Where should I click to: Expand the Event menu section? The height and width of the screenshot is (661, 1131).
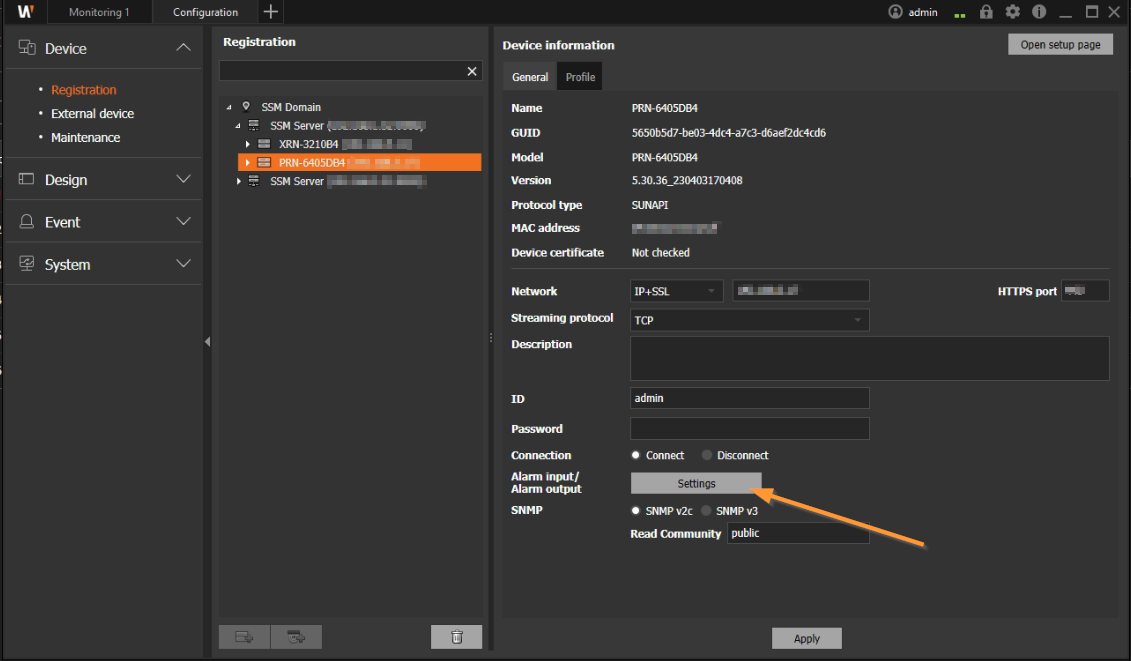[x=183, y=222]
